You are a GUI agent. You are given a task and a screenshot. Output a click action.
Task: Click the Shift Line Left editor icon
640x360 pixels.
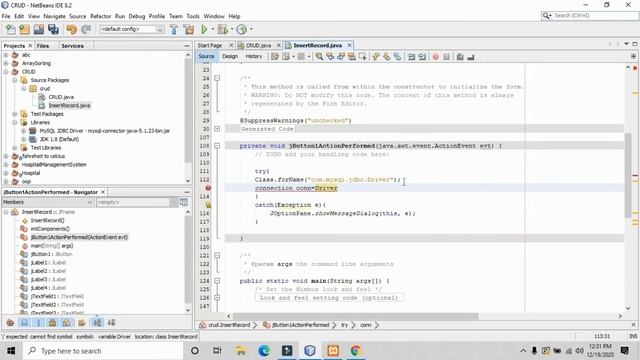tap(411, 57)
